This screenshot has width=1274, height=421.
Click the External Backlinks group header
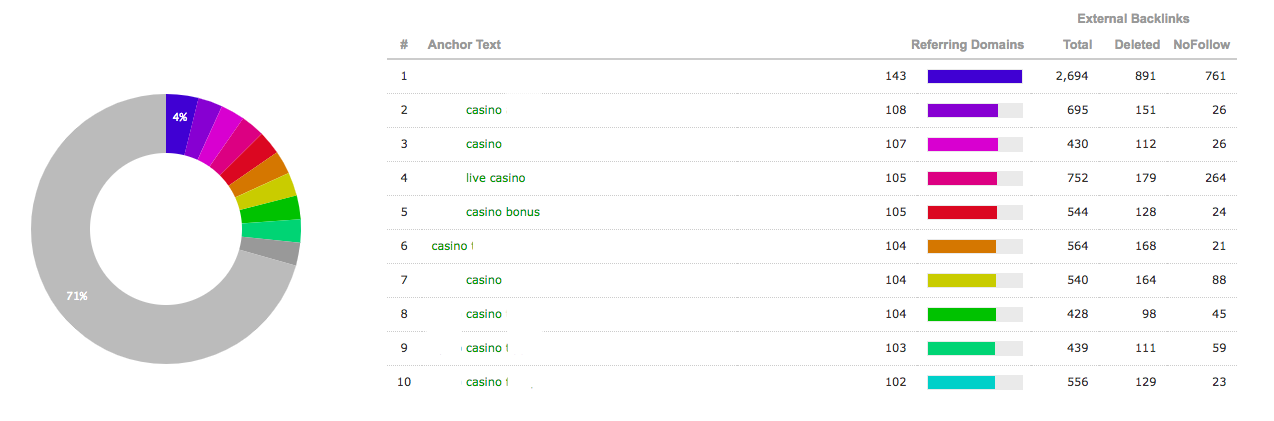click(x=1133, y=19)
